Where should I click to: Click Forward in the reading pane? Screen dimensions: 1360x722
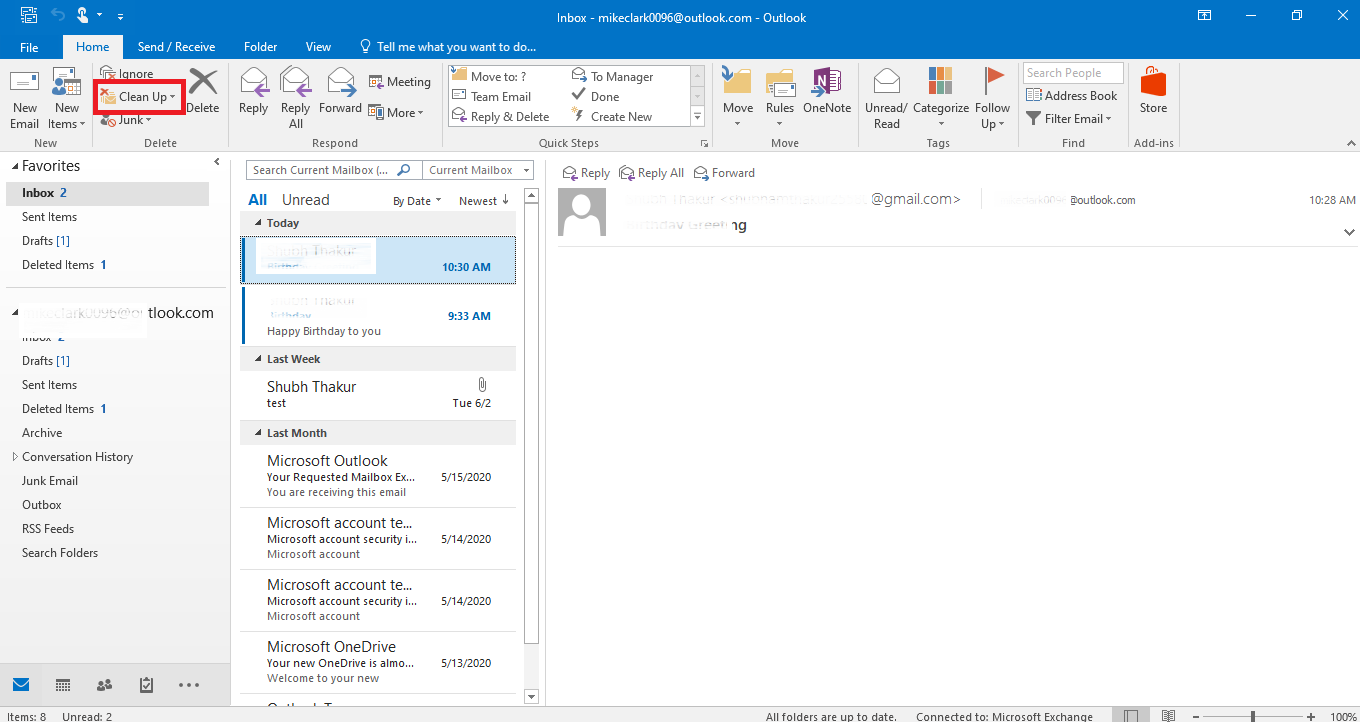[x=724, y=173]
